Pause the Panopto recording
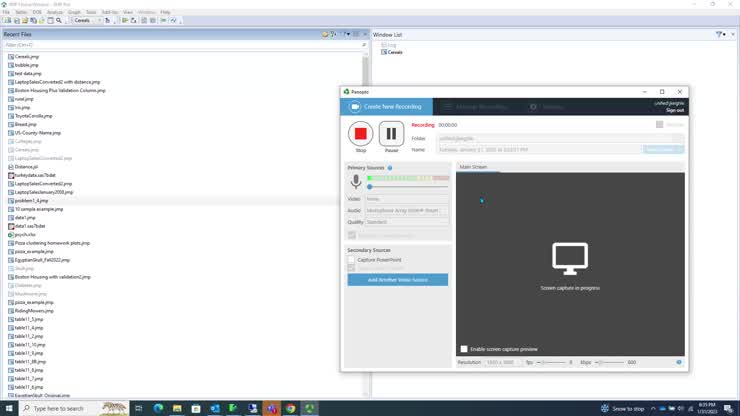This screenshot has width=740, height=416. pyautogui.click(x=391, y=134)
